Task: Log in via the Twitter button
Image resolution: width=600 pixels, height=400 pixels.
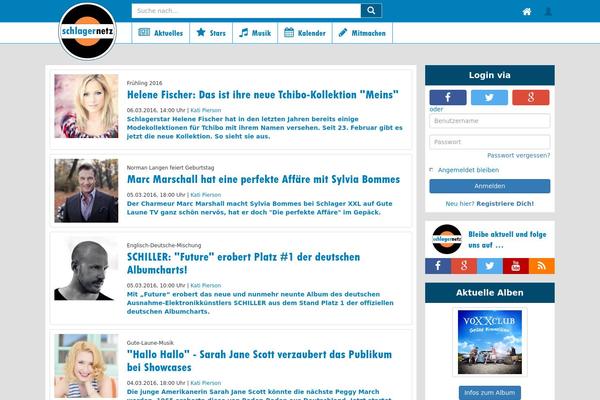Action: [489, 97]
